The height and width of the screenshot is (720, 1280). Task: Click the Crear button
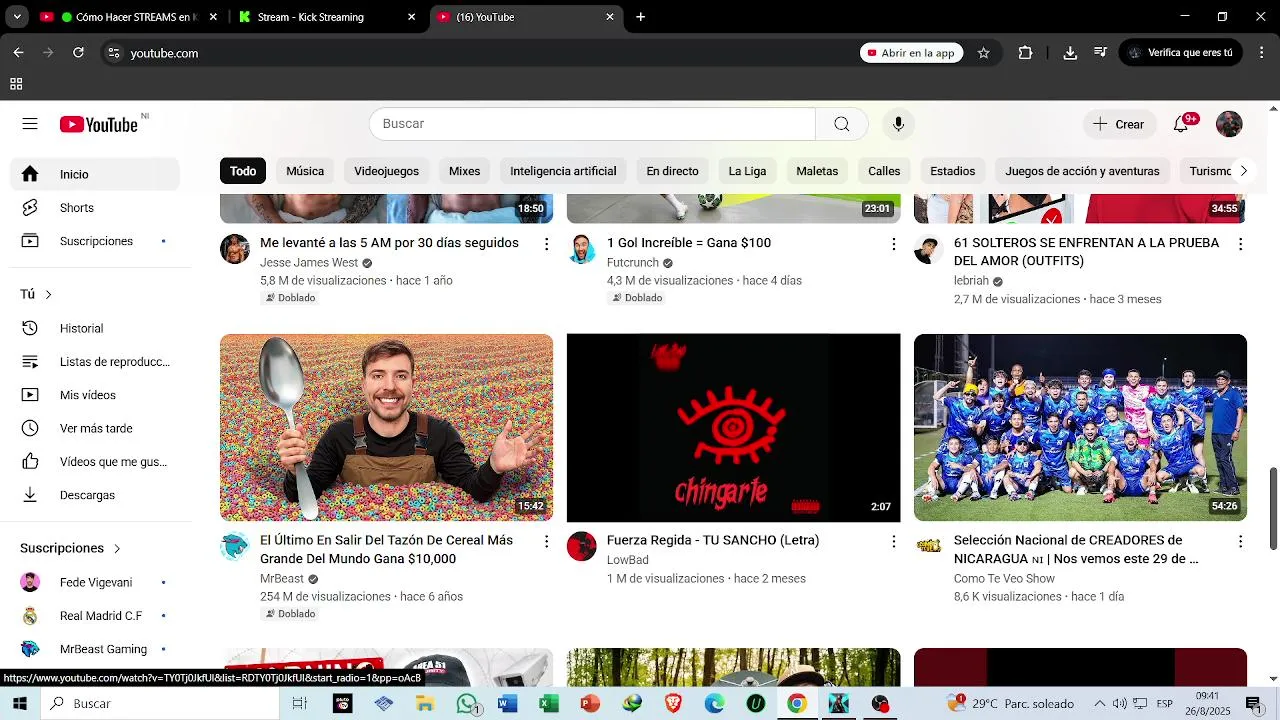[x=1118, y=124]
